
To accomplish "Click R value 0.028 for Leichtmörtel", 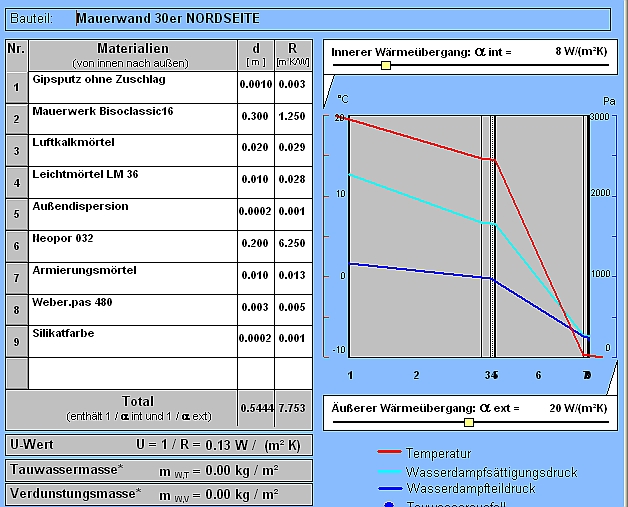I will pyautogui.click(x=293, y=180).
